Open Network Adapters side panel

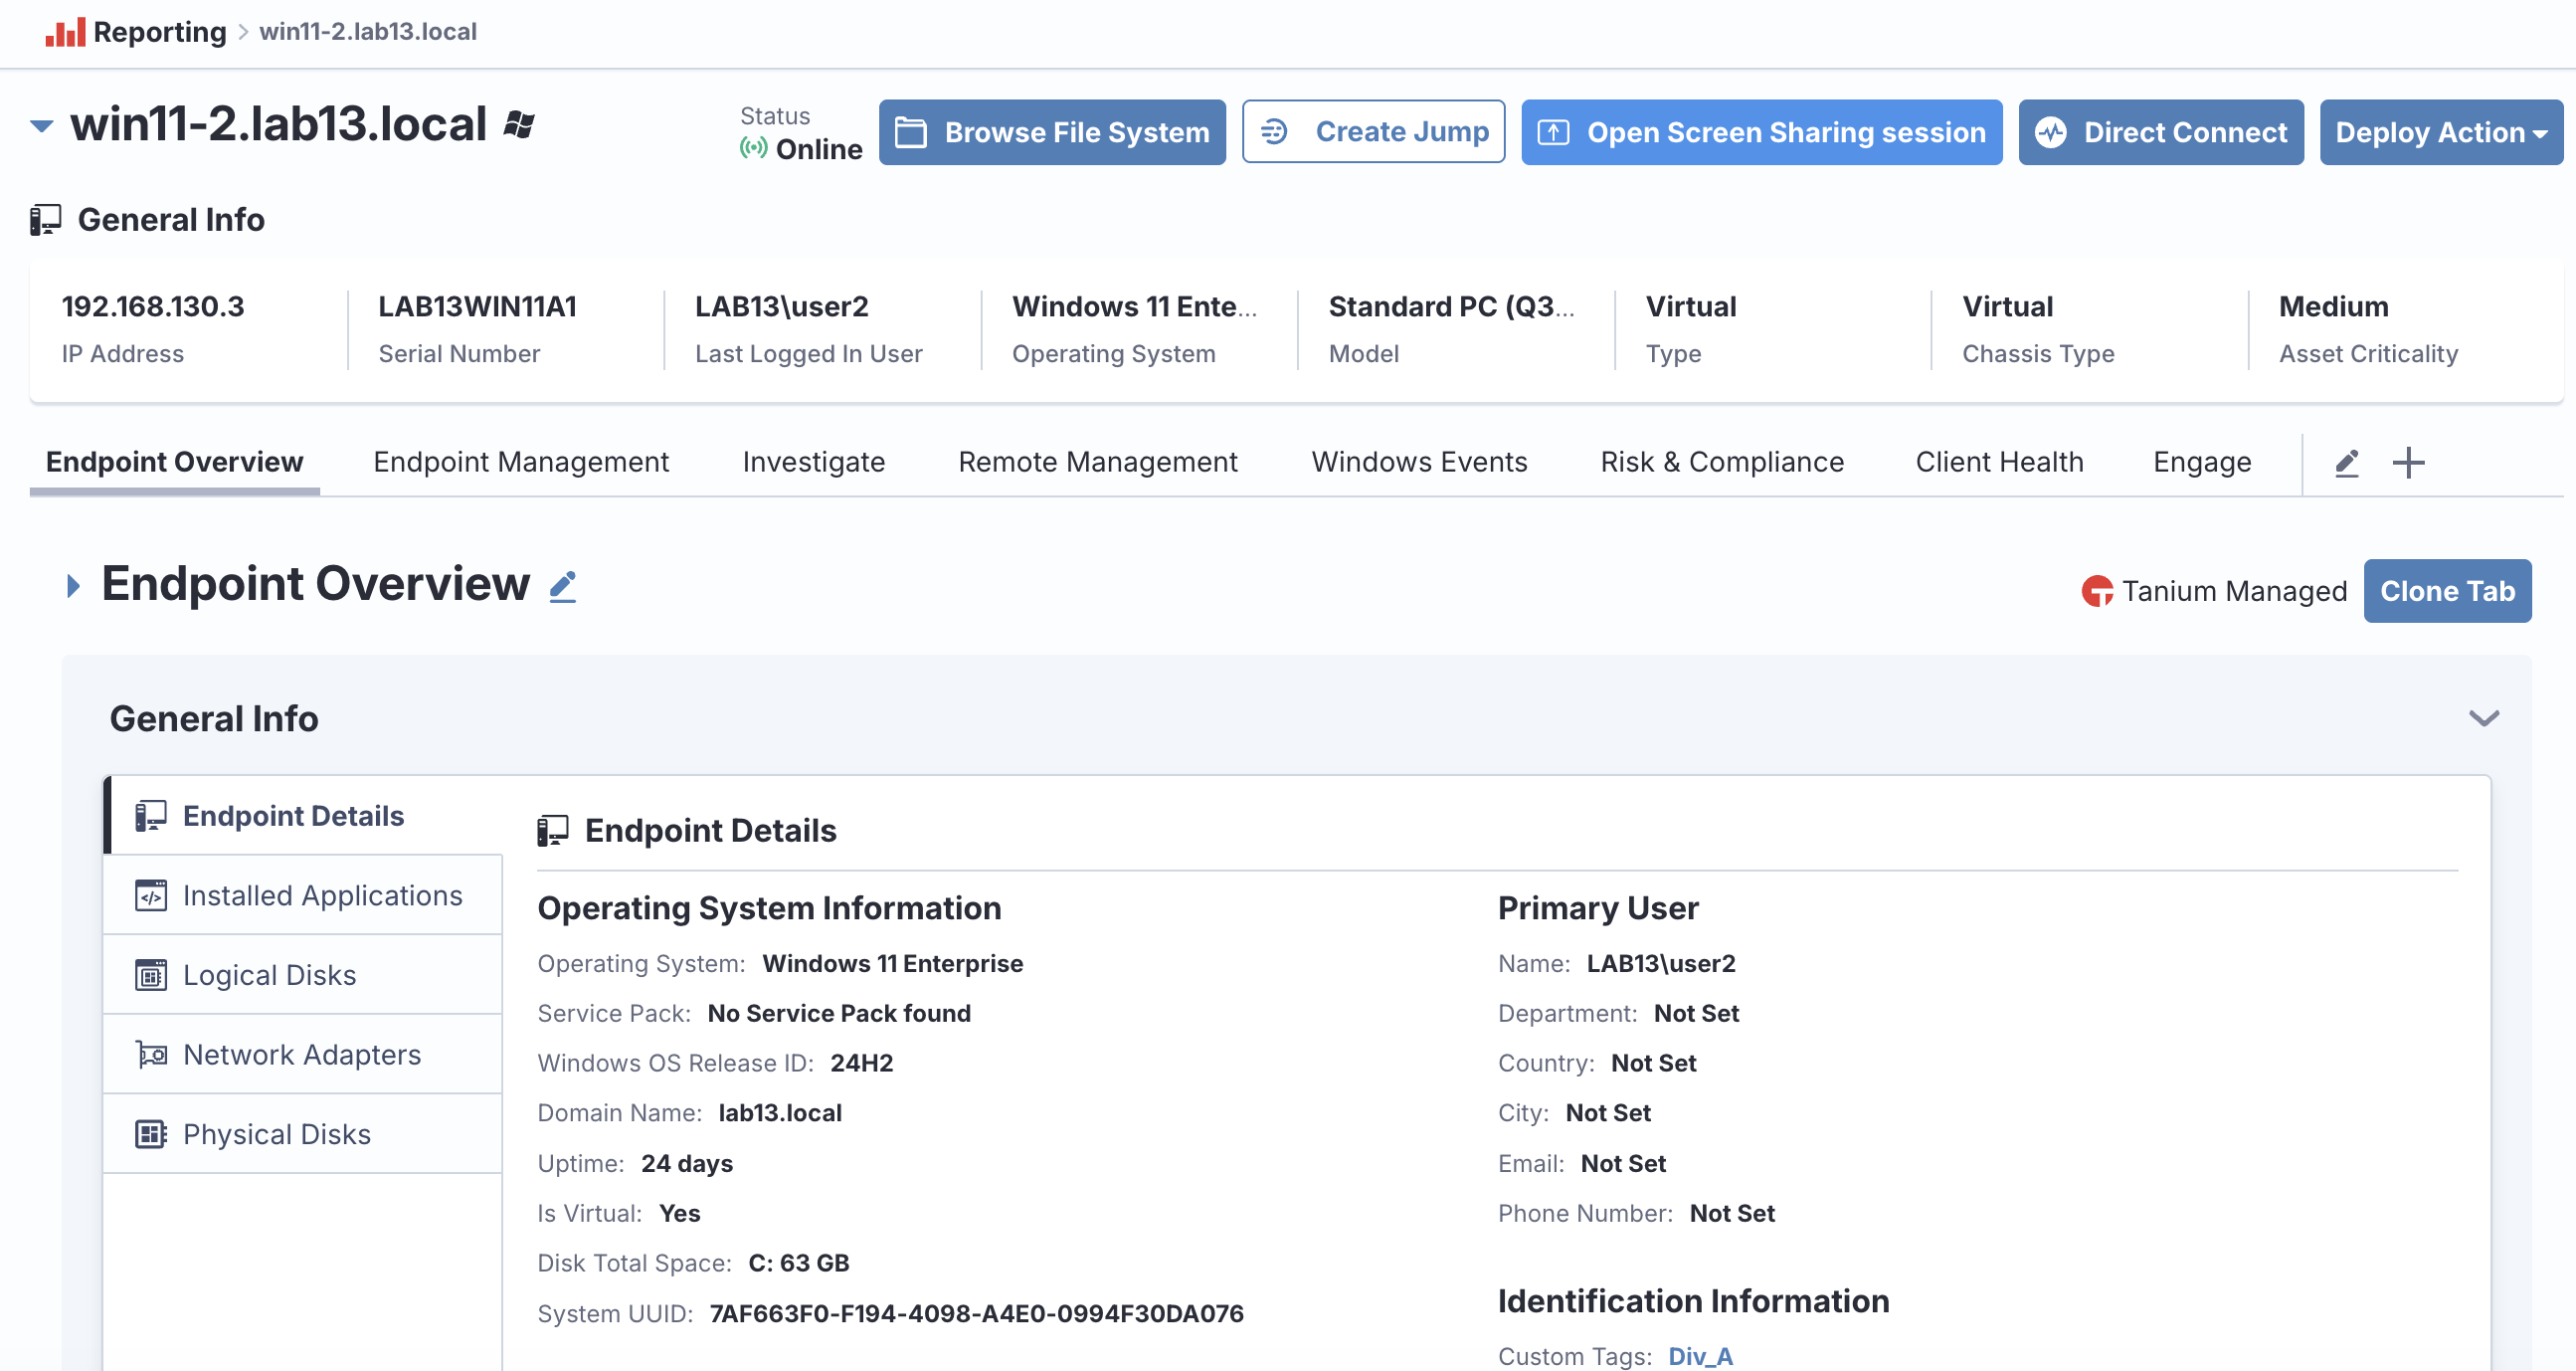[x=303, y=1054]
